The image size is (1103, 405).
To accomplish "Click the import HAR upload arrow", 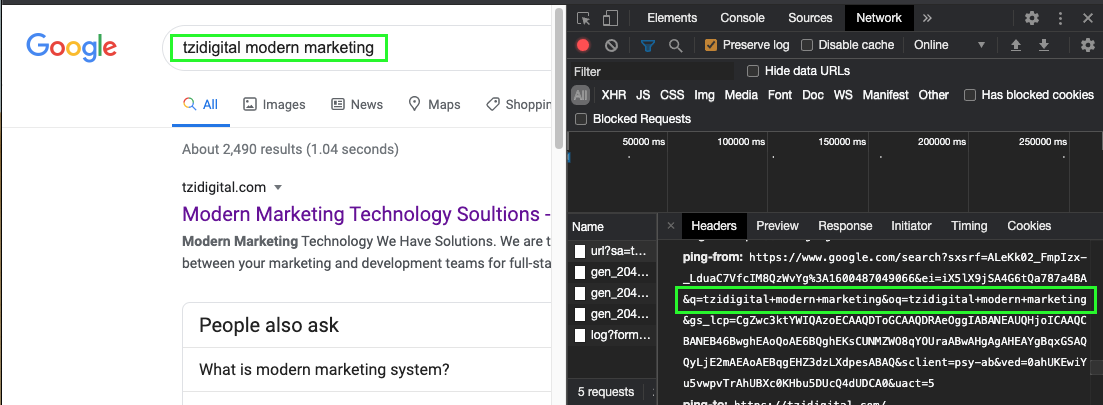I will click(x=1016, y=45).
